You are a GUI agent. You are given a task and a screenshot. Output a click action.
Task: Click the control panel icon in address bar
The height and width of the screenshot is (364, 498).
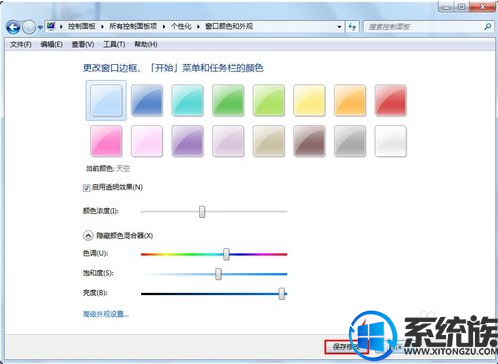[51, 26]
